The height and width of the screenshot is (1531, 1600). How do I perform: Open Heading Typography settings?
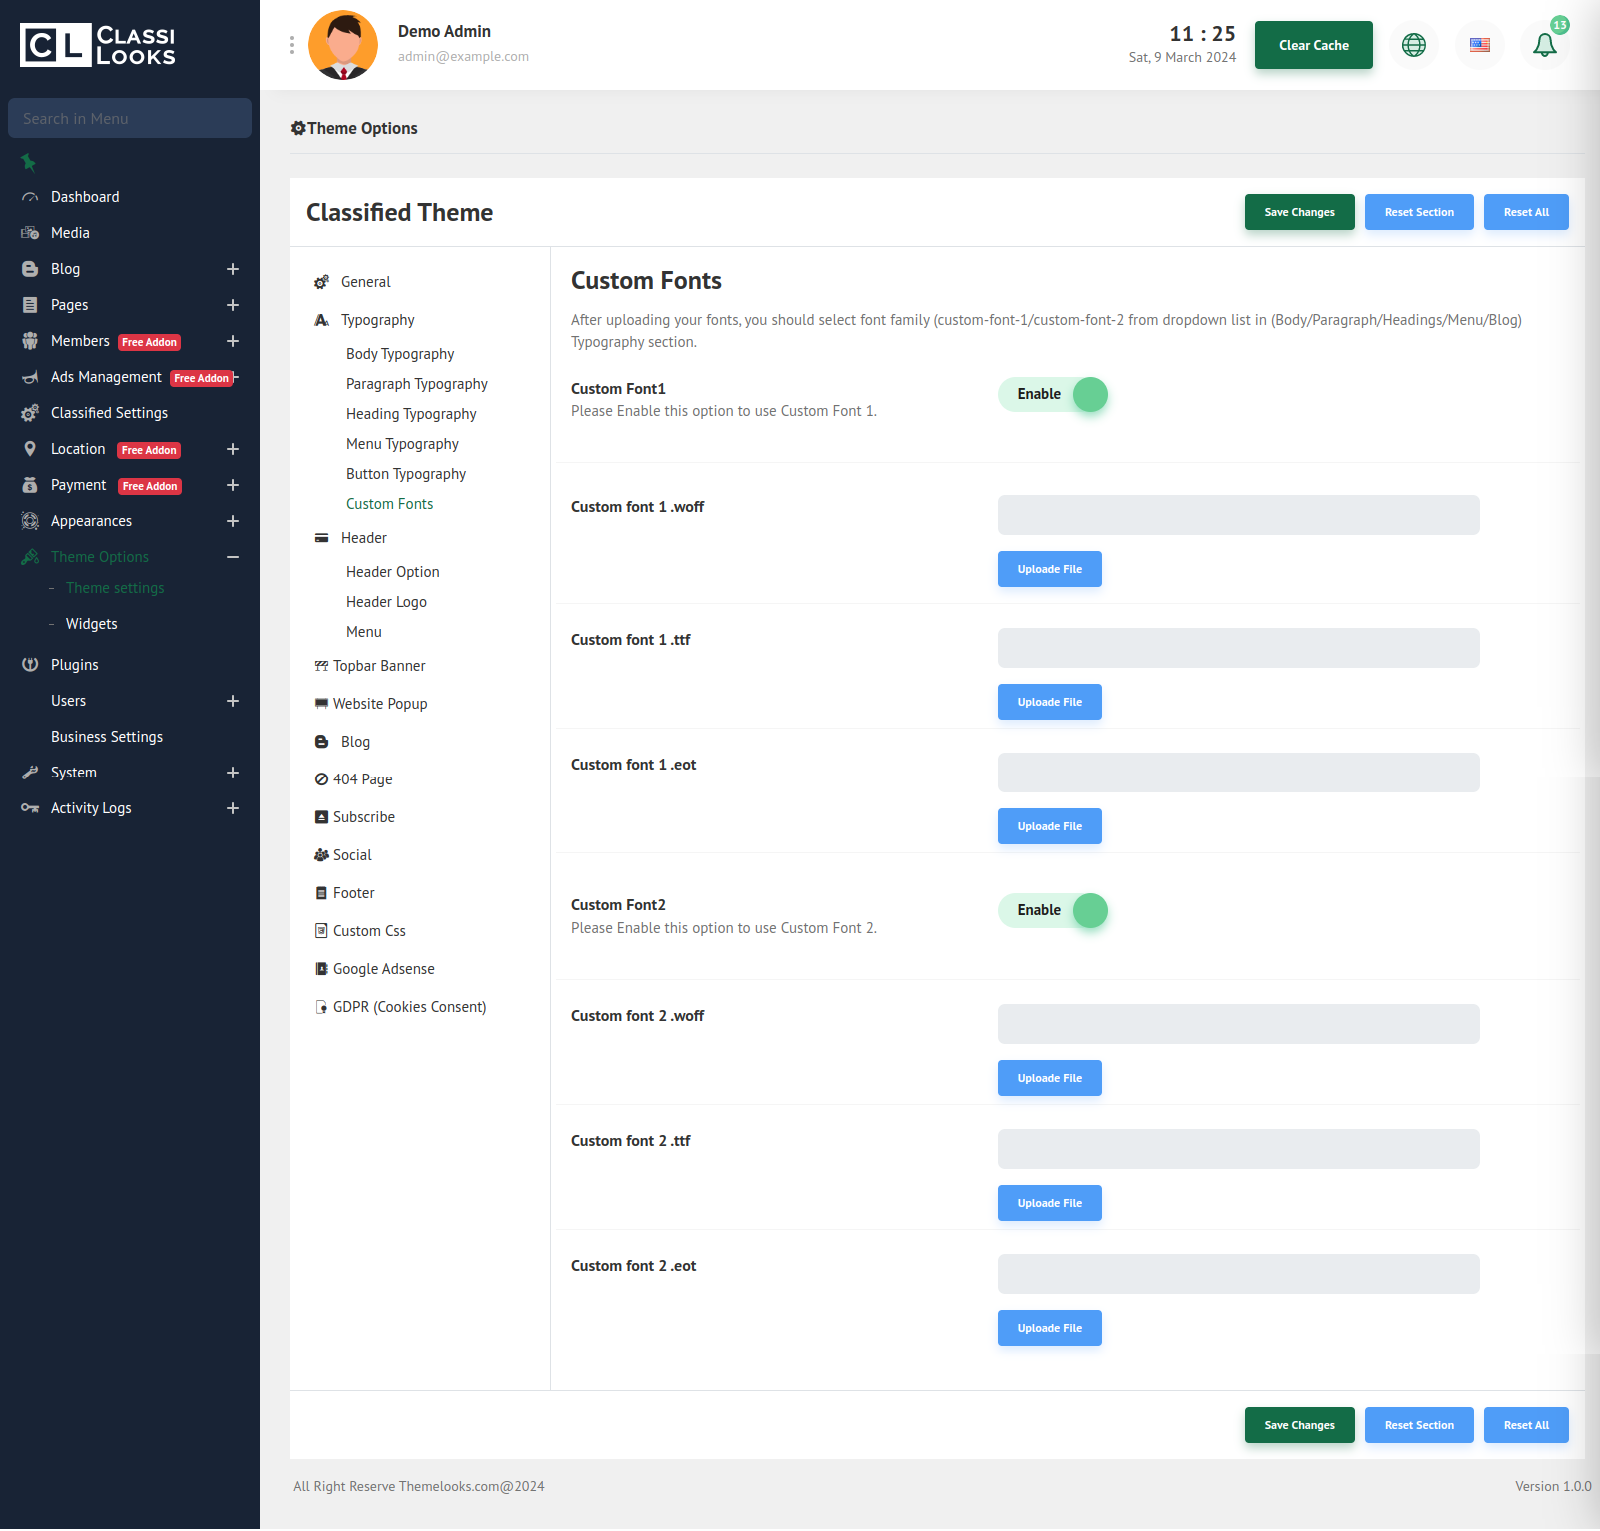tap(411, 414)
